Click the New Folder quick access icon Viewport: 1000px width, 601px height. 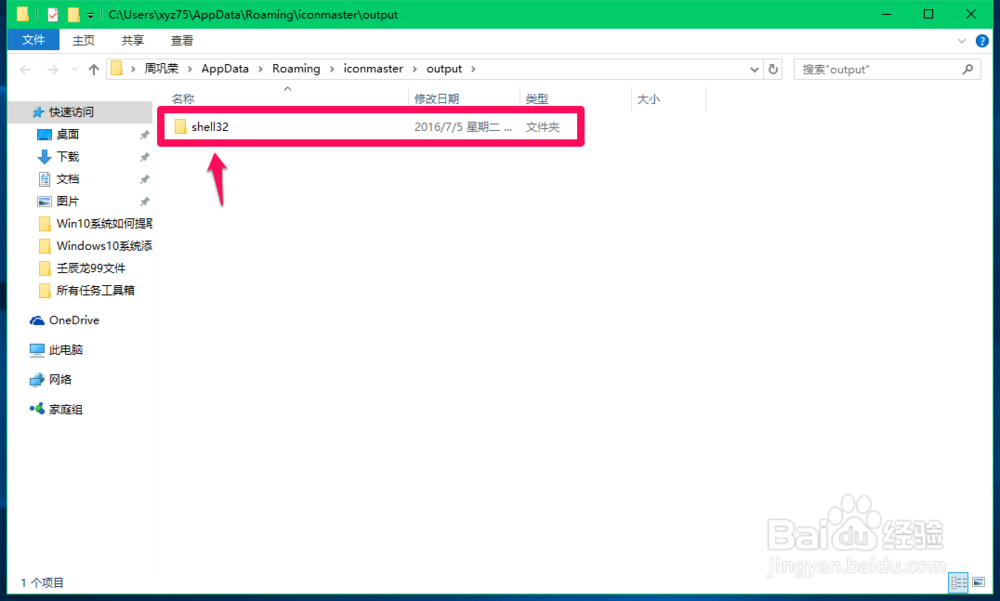[72, 14]
